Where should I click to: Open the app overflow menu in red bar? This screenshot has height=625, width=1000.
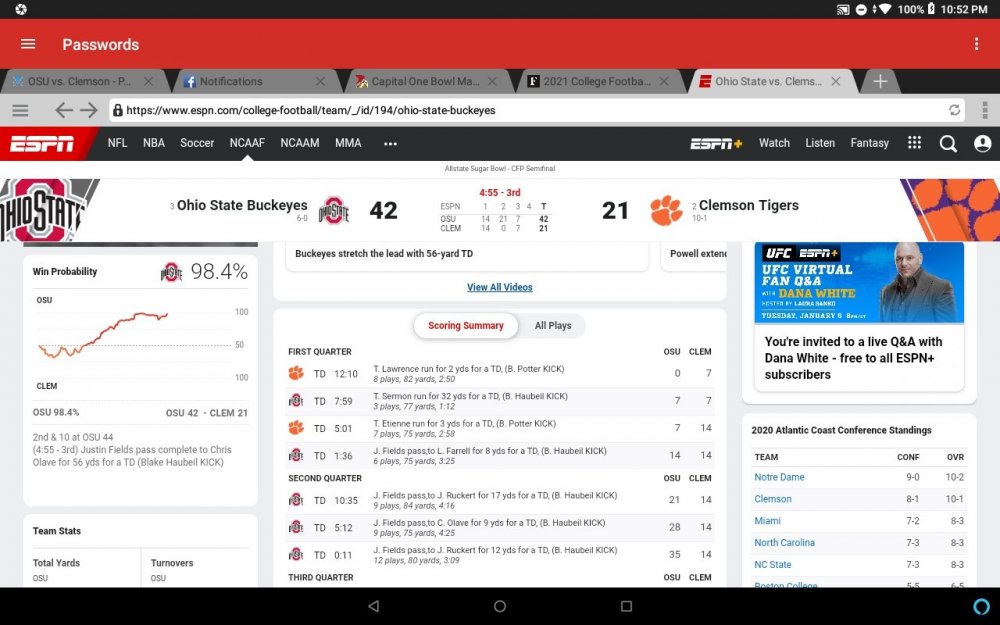pos(976,44)
